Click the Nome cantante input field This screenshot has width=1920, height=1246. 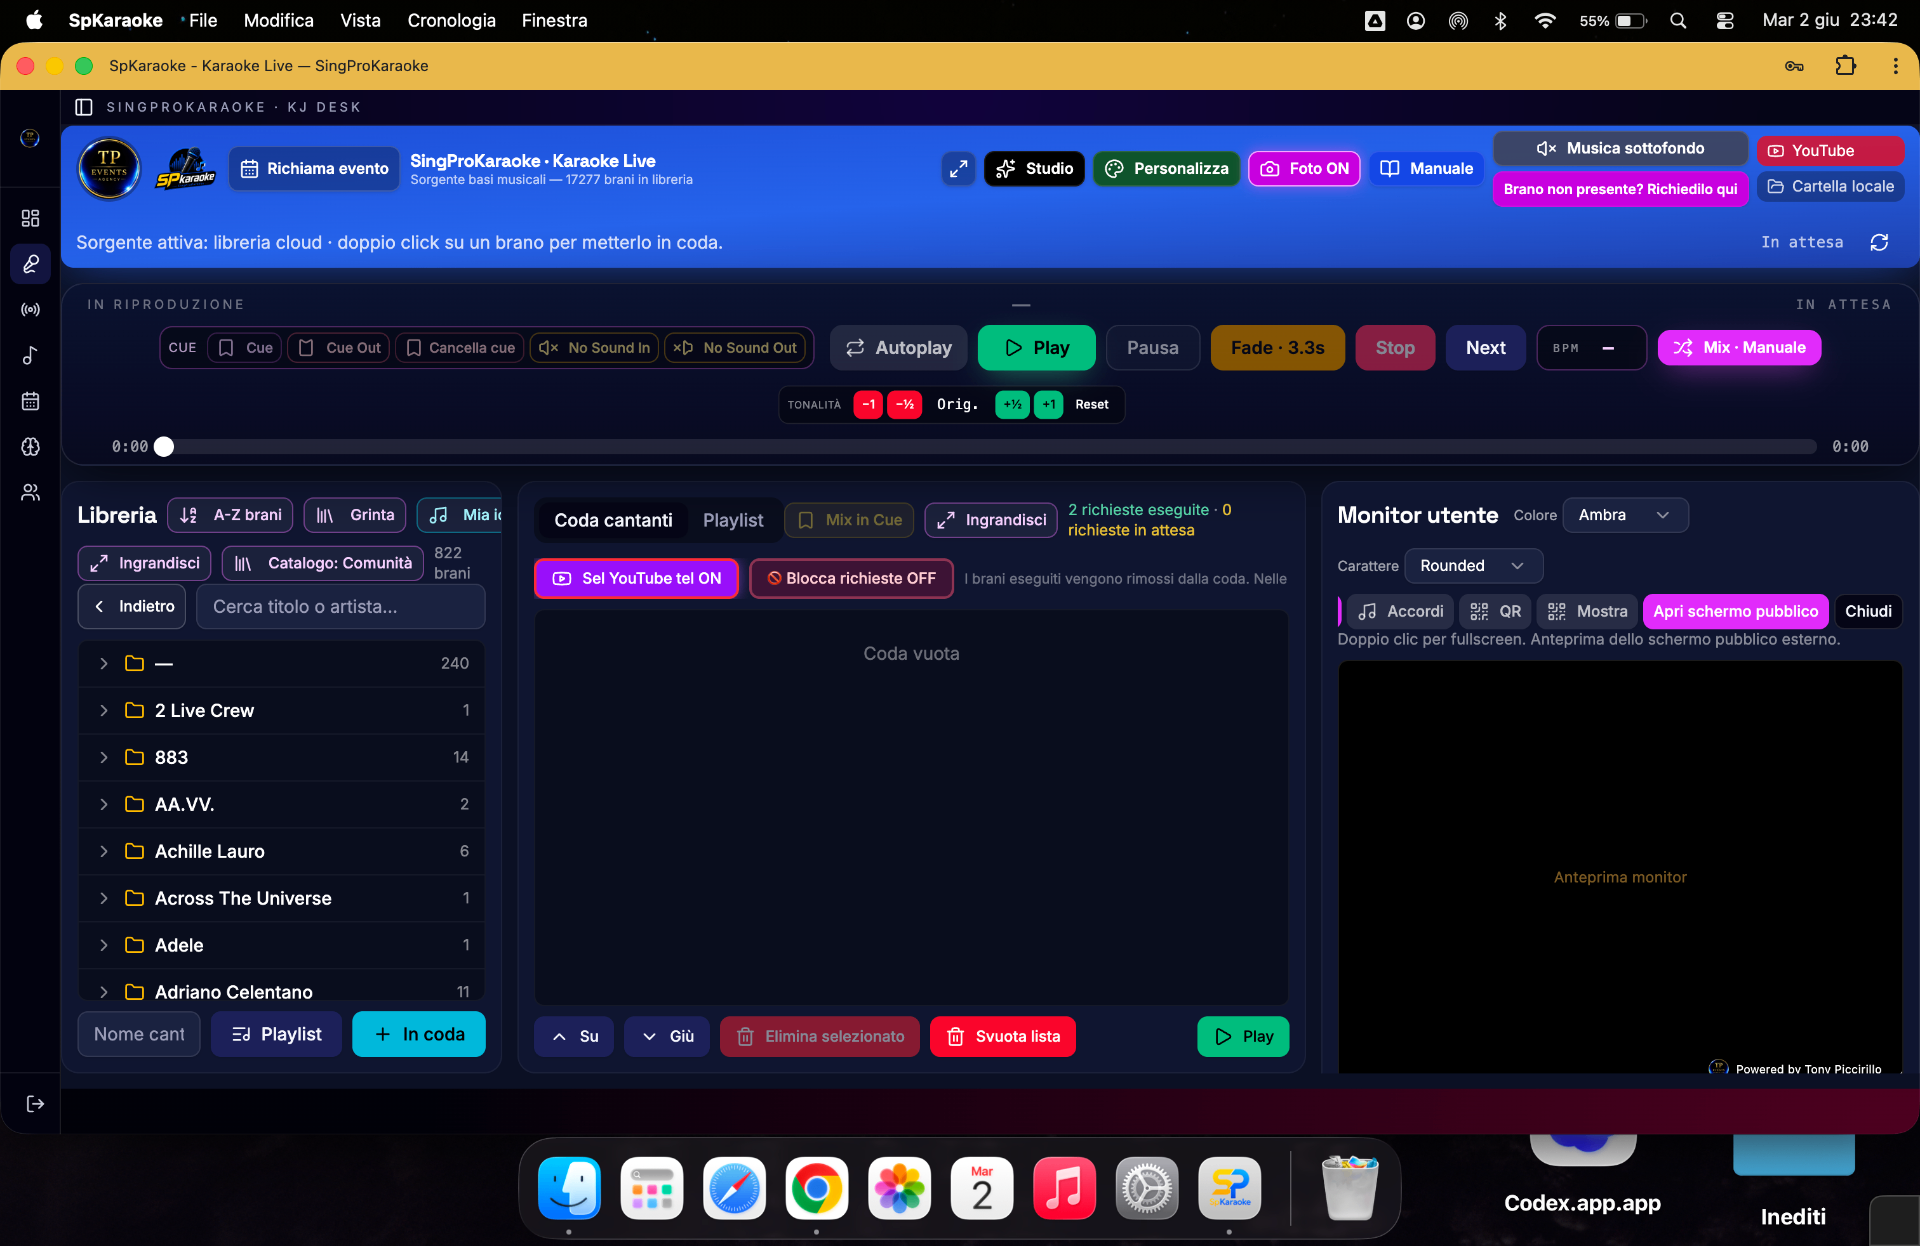click(139, 1035)
